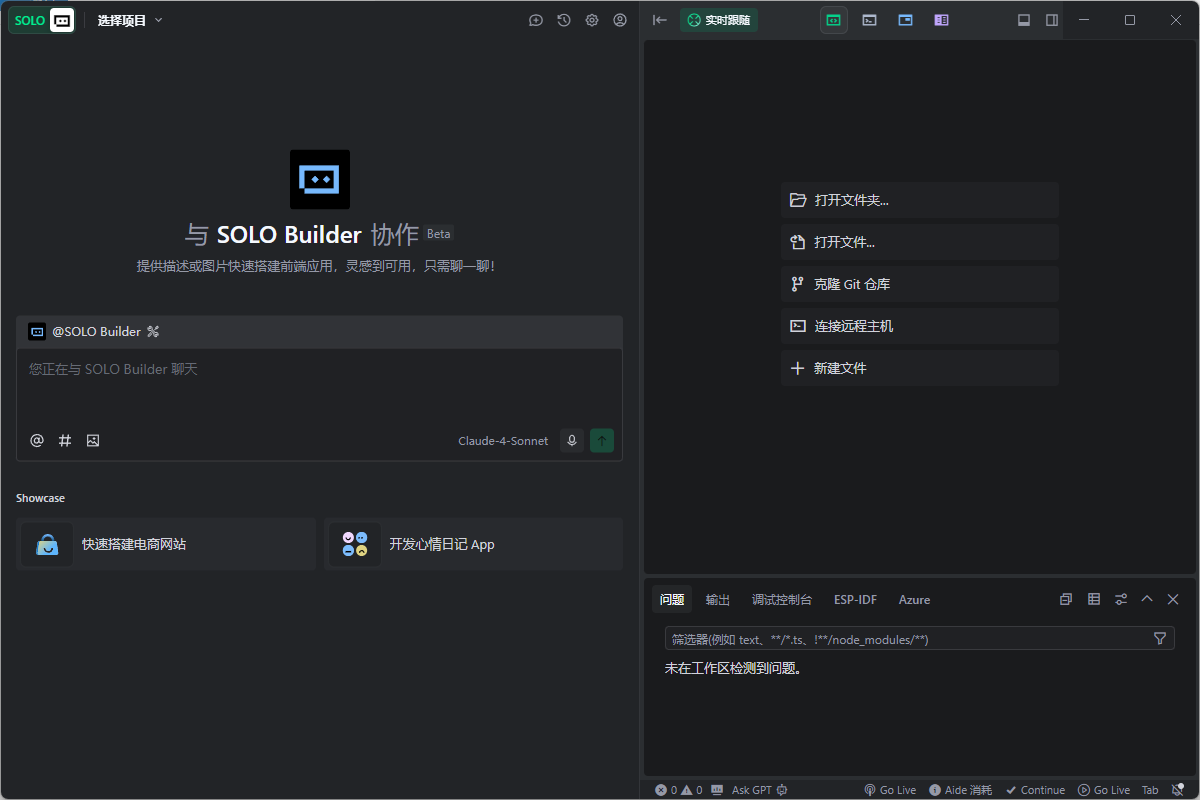Image resolution: width=1200 pixels, height=800 pixels.
Task: Open the 调试控制台 tab
Action: (782, 600)
